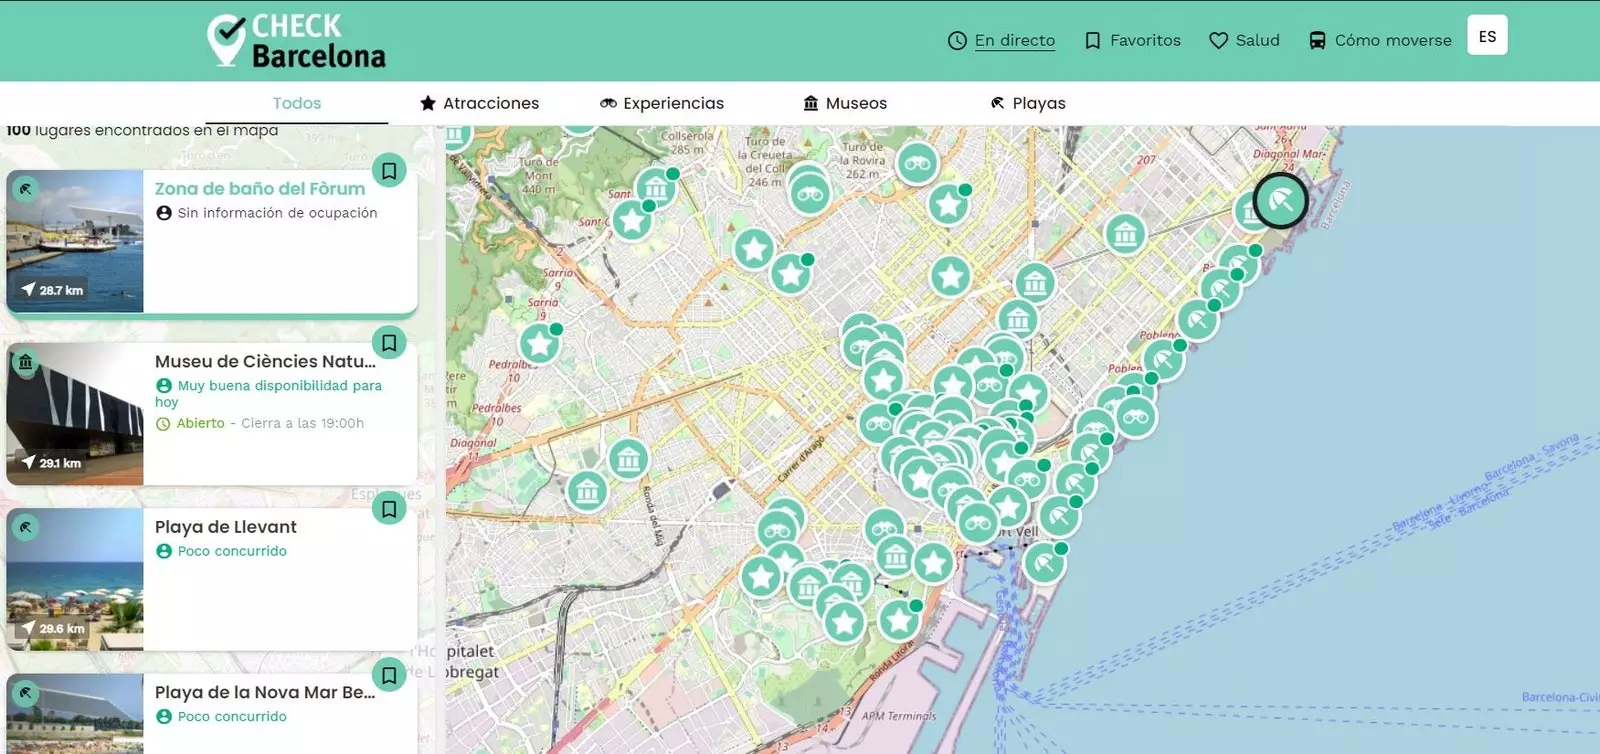Select star icon in Atracciones tab
Viewport: 1600px width, 754px height.
(428, 103)
